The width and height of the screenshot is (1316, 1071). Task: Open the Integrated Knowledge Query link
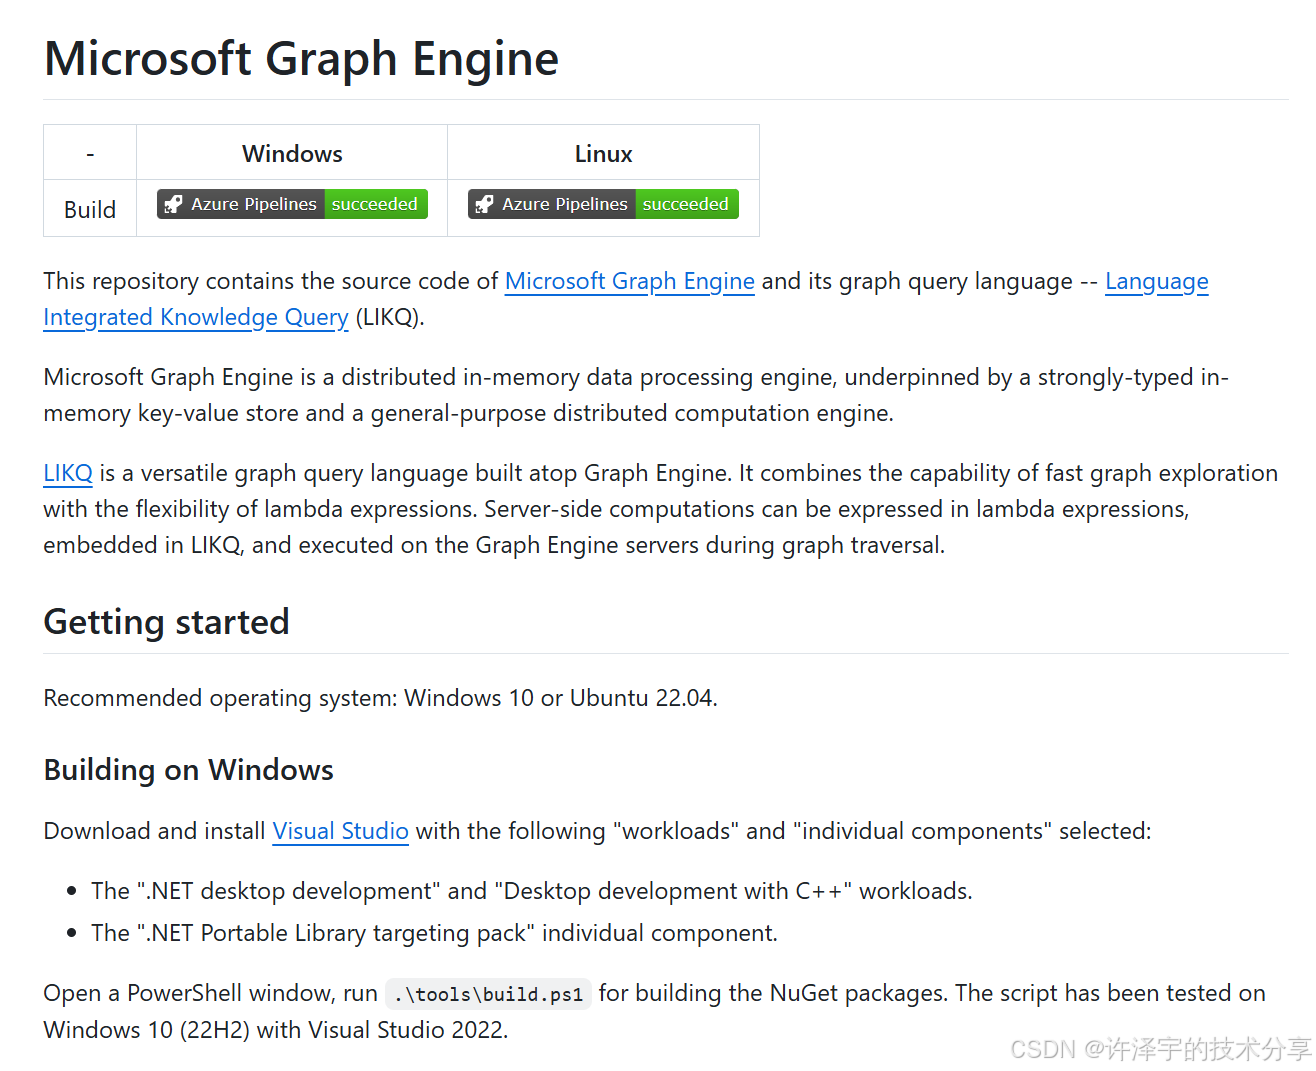[196, 317]
